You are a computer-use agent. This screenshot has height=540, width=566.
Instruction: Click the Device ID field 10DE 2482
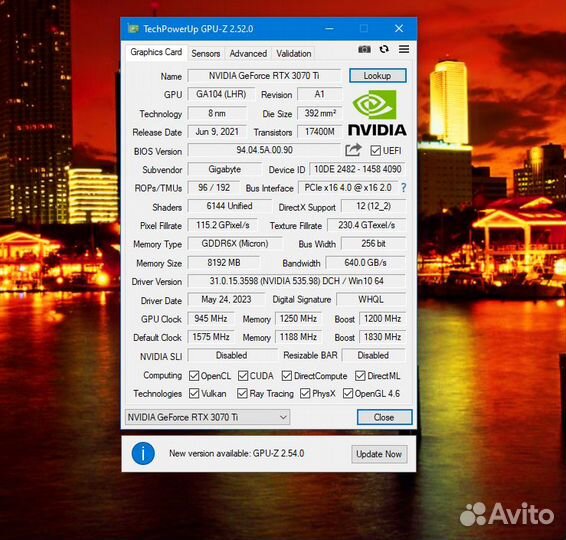click(357, 169)
